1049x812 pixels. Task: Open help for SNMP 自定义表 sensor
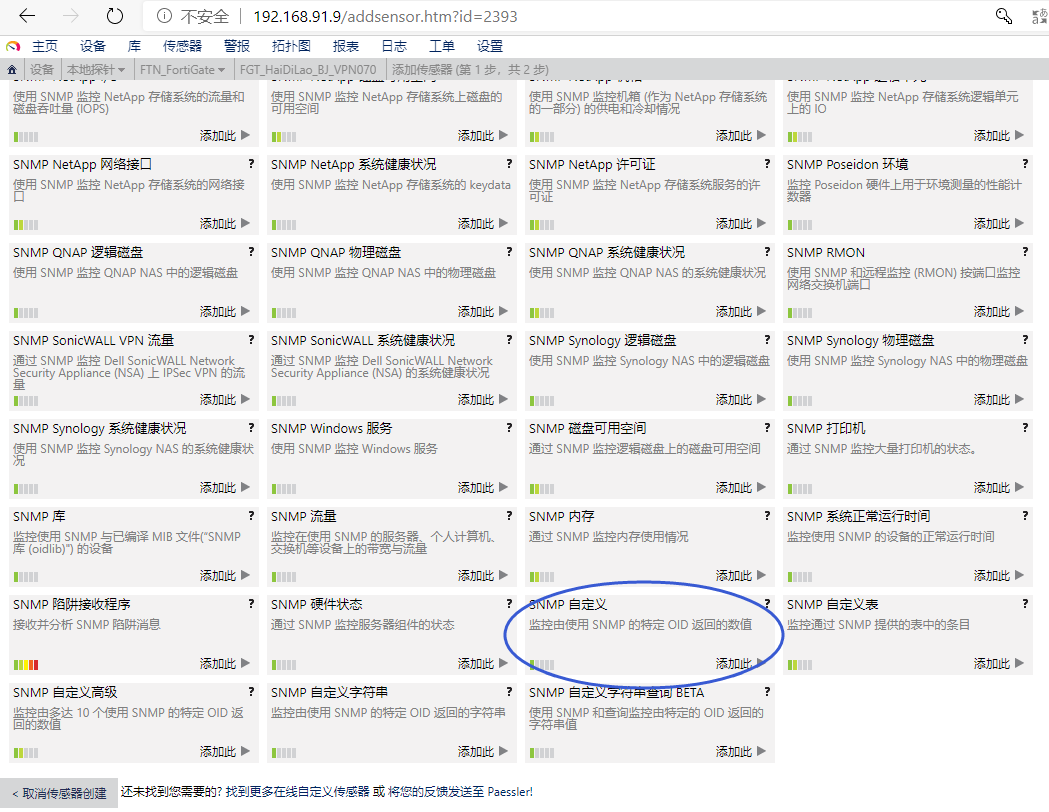tap(1025, 604)
